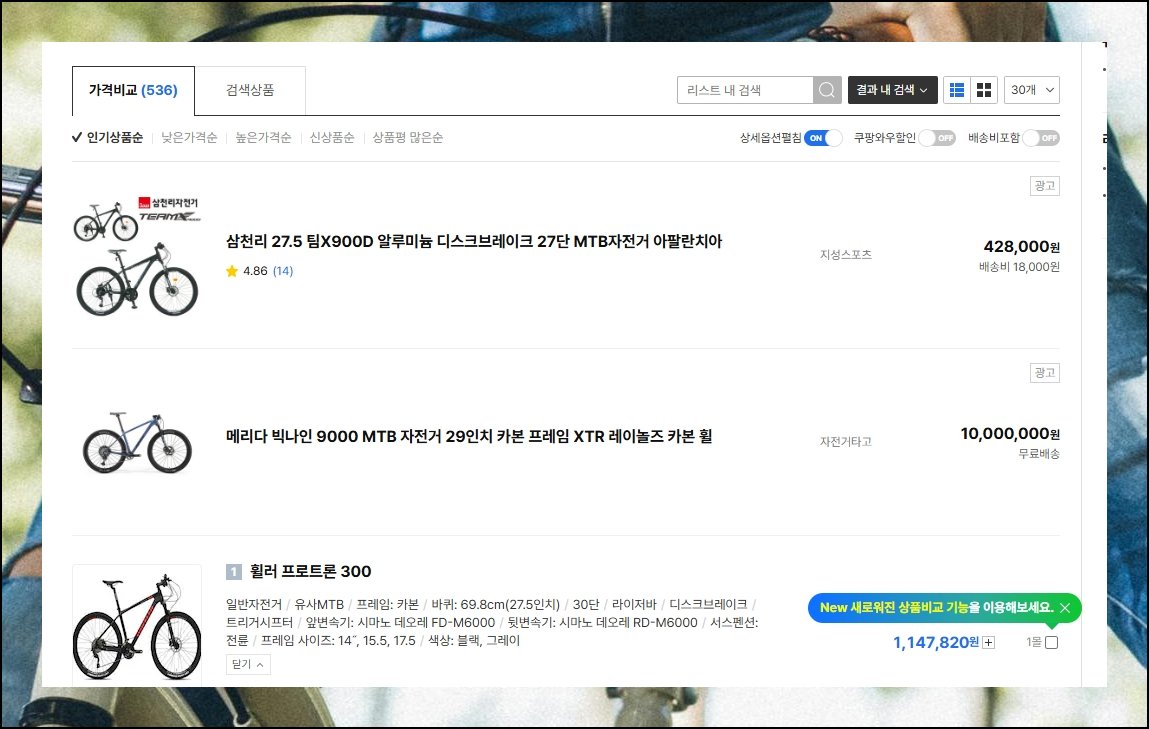
Task: Click 광고 badge on 삼천리 listing
Action: pos(1045,186)
